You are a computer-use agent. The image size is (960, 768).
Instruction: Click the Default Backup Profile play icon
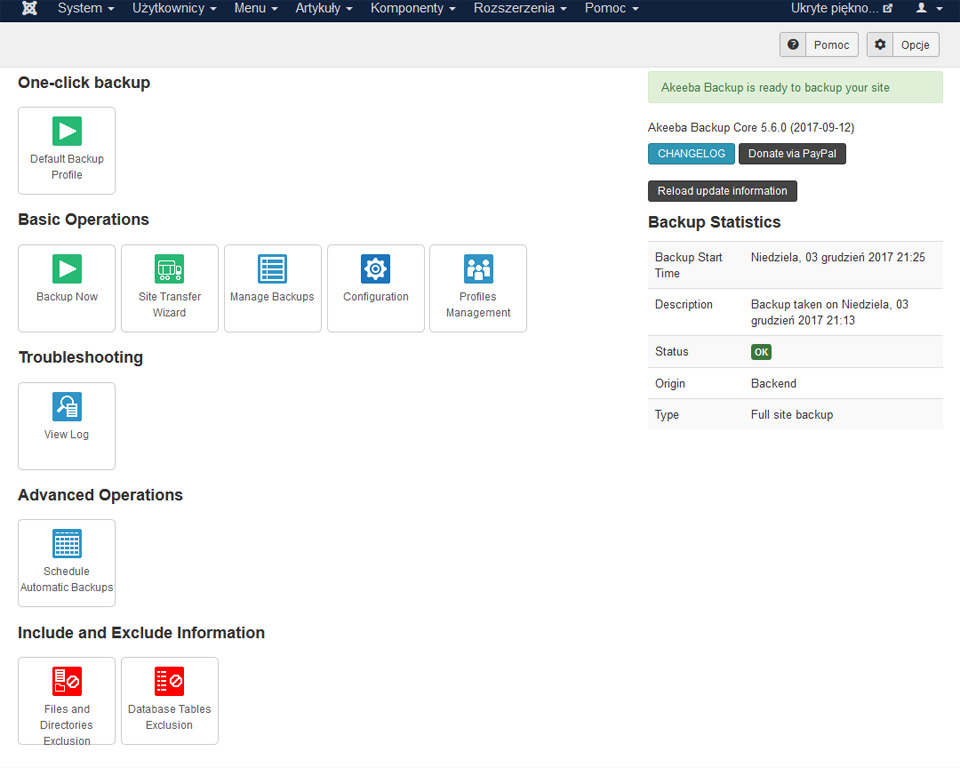[67, 131]
